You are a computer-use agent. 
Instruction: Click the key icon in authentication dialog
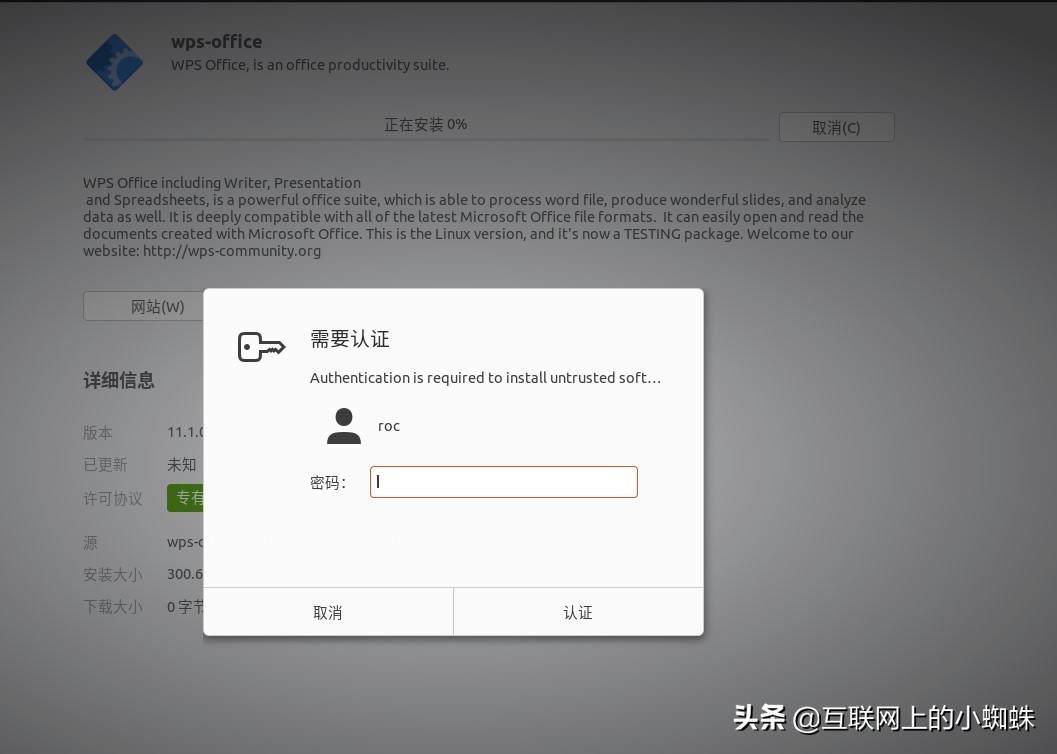[x=262, y=347]
